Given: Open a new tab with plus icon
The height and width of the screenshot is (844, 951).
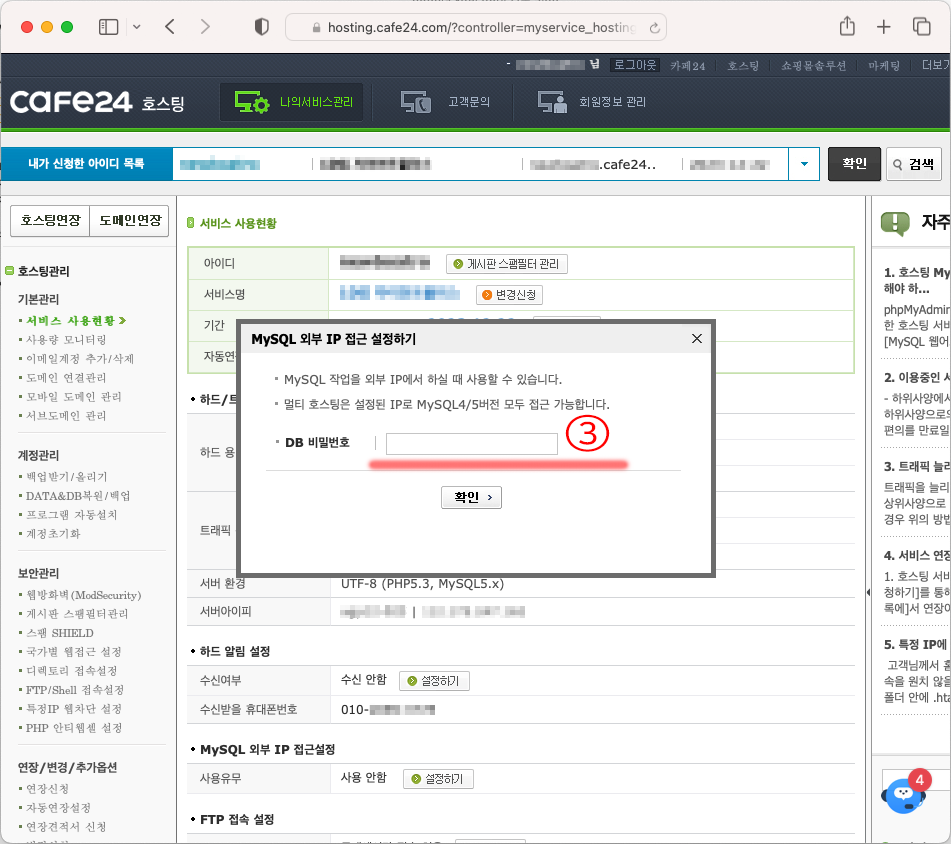Looking at the screenshot, I should click(x=884, y=27).
